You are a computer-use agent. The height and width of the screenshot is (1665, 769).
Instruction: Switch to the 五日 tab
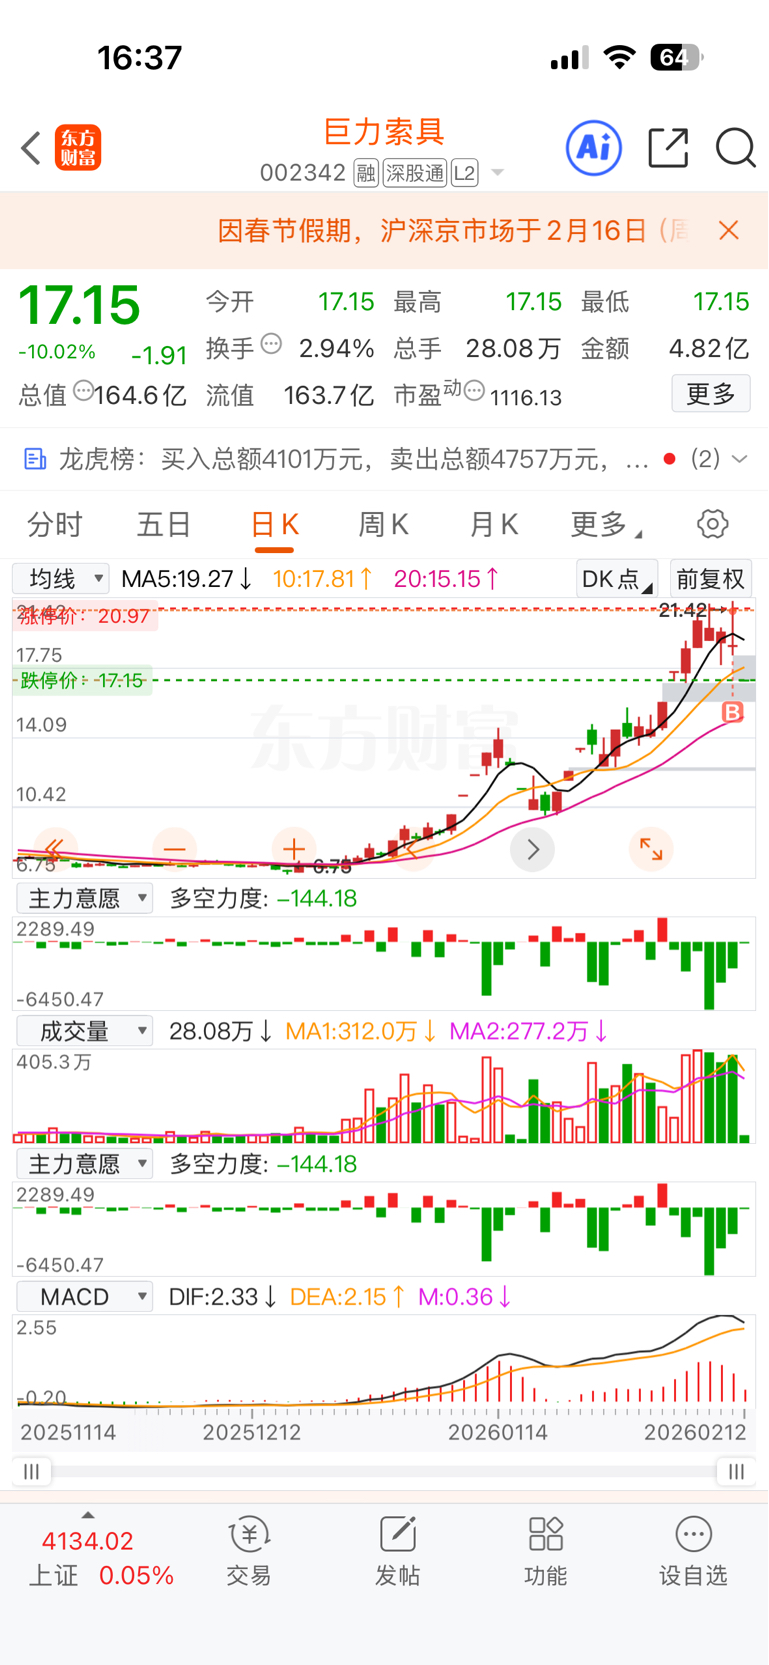coord(164,524)
